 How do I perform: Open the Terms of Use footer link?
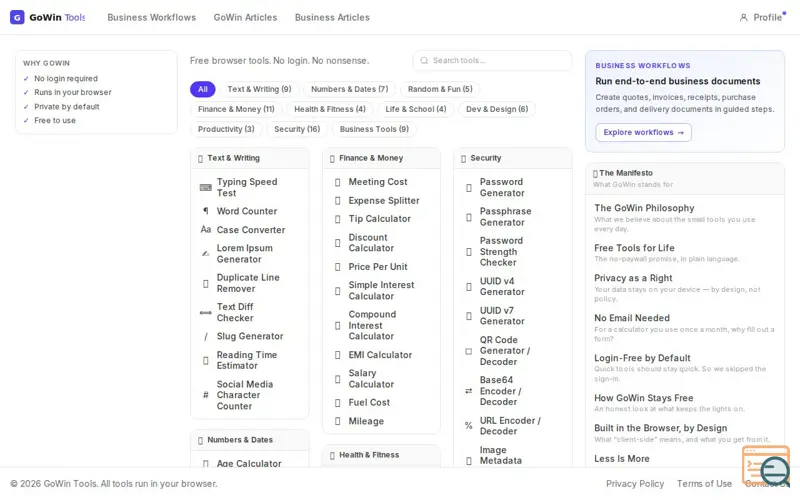tap(704, 484)
